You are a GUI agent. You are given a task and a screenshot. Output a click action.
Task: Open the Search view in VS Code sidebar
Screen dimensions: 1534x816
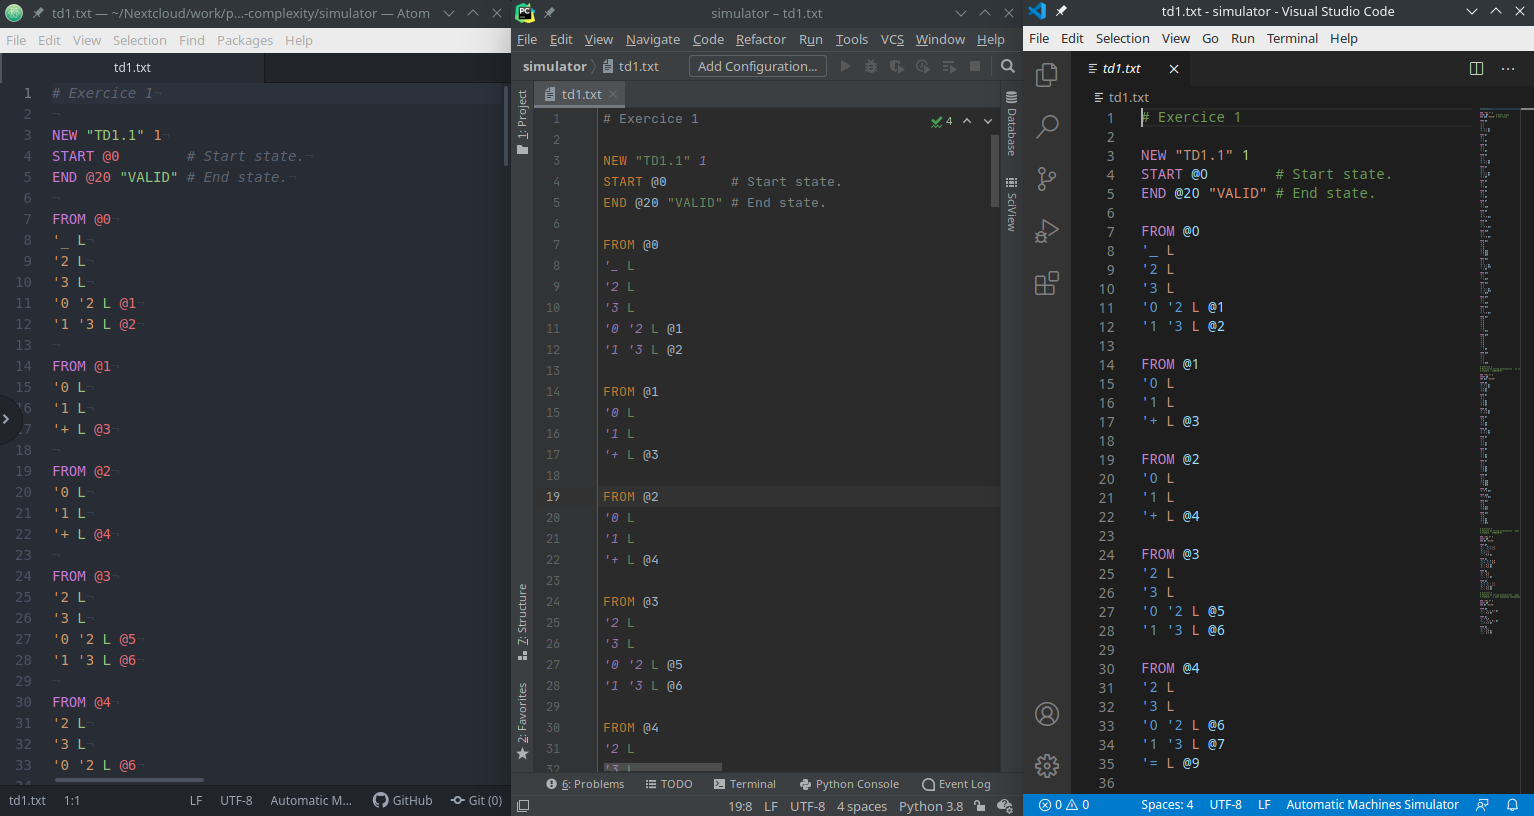coord(1046,127)
